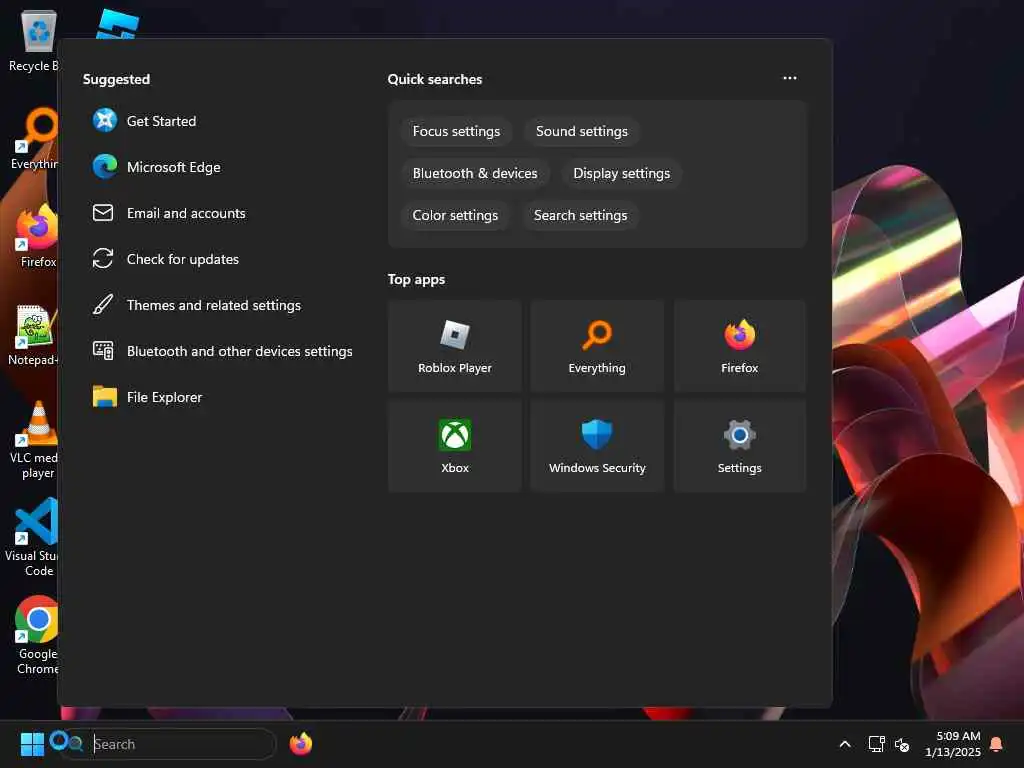Open Settings tile in Top apps
The width and height of the screenshot is (1024, 768).
(x=739, y=446)
